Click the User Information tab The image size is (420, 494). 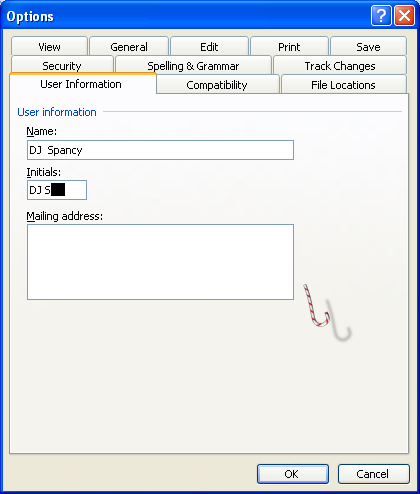pos(81,84)
